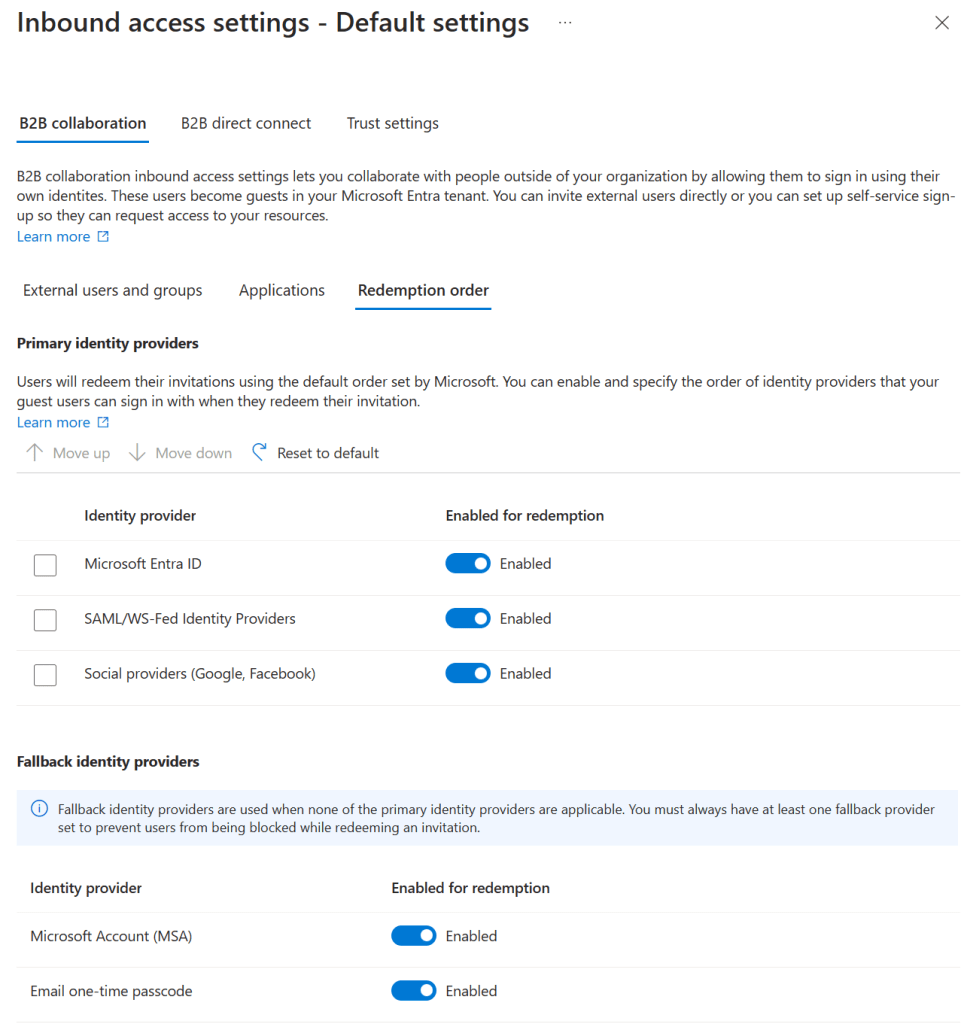Select the Applications sub-tab
The width and height of the screenshot is (967, 1024).
click(x=282, y=291)
